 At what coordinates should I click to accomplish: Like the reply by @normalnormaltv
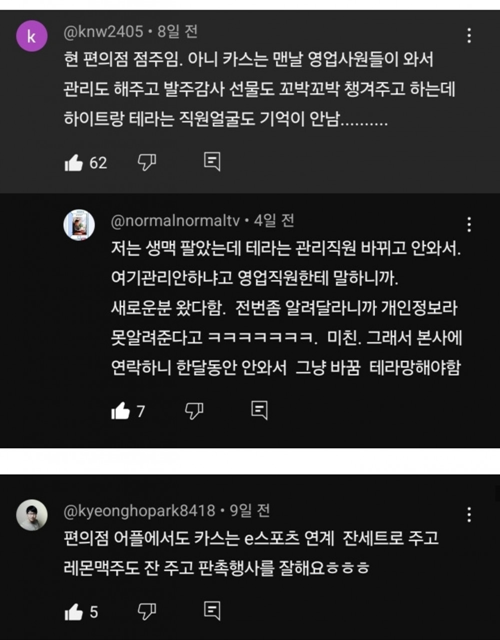click(x=120, y=411)
